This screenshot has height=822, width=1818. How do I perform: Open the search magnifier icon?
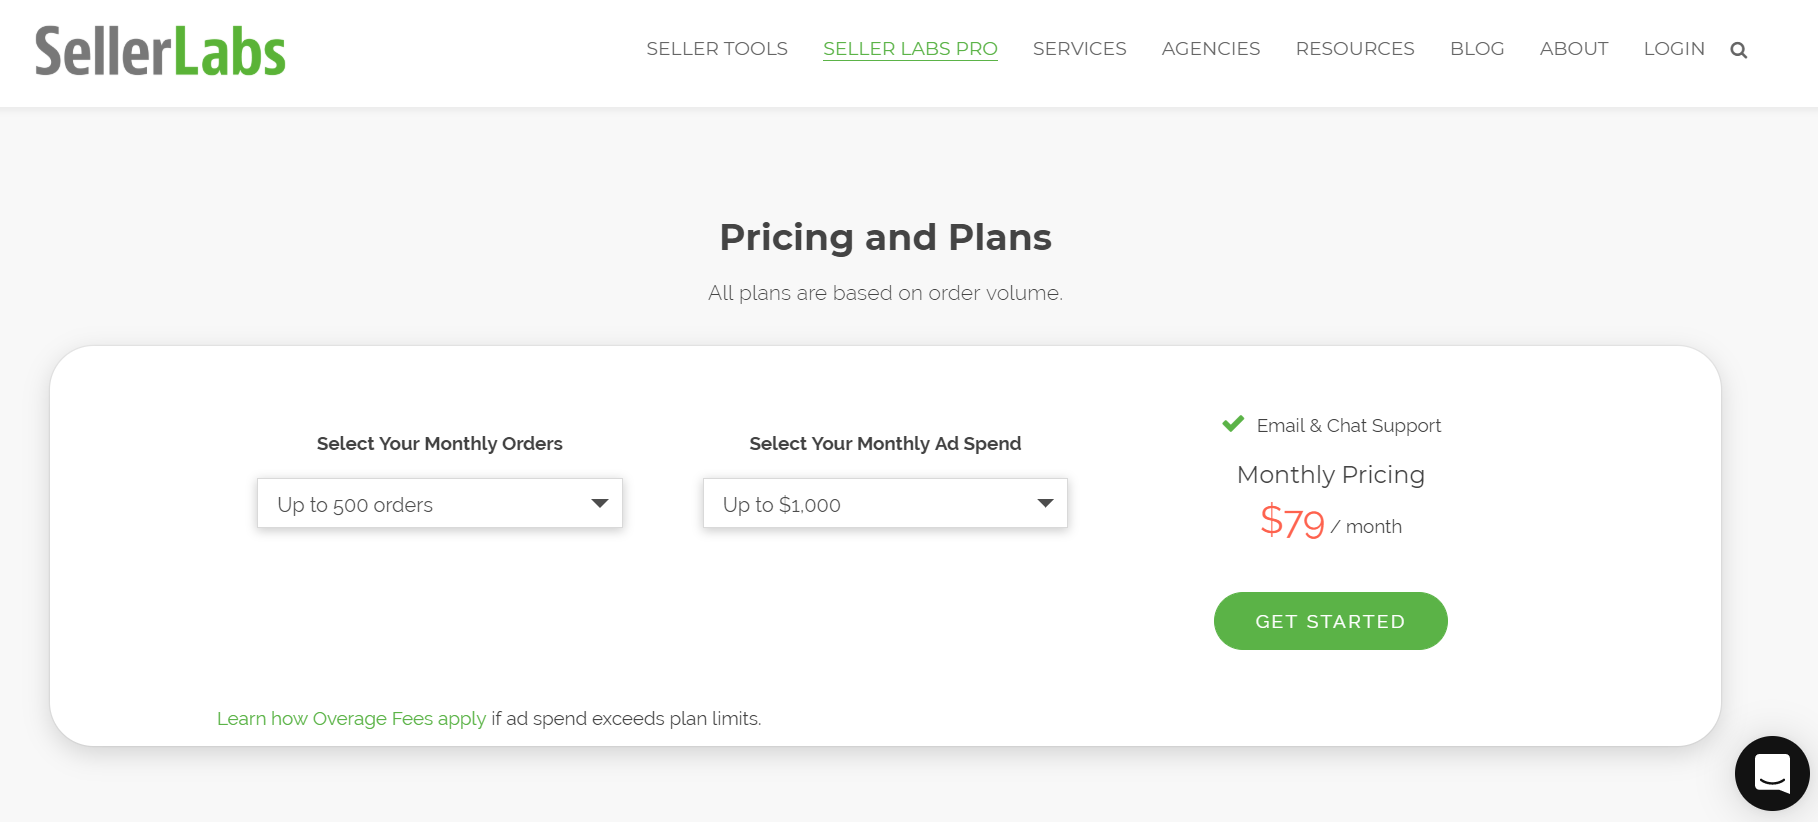pyautogui.click(x=1739, y=49)
